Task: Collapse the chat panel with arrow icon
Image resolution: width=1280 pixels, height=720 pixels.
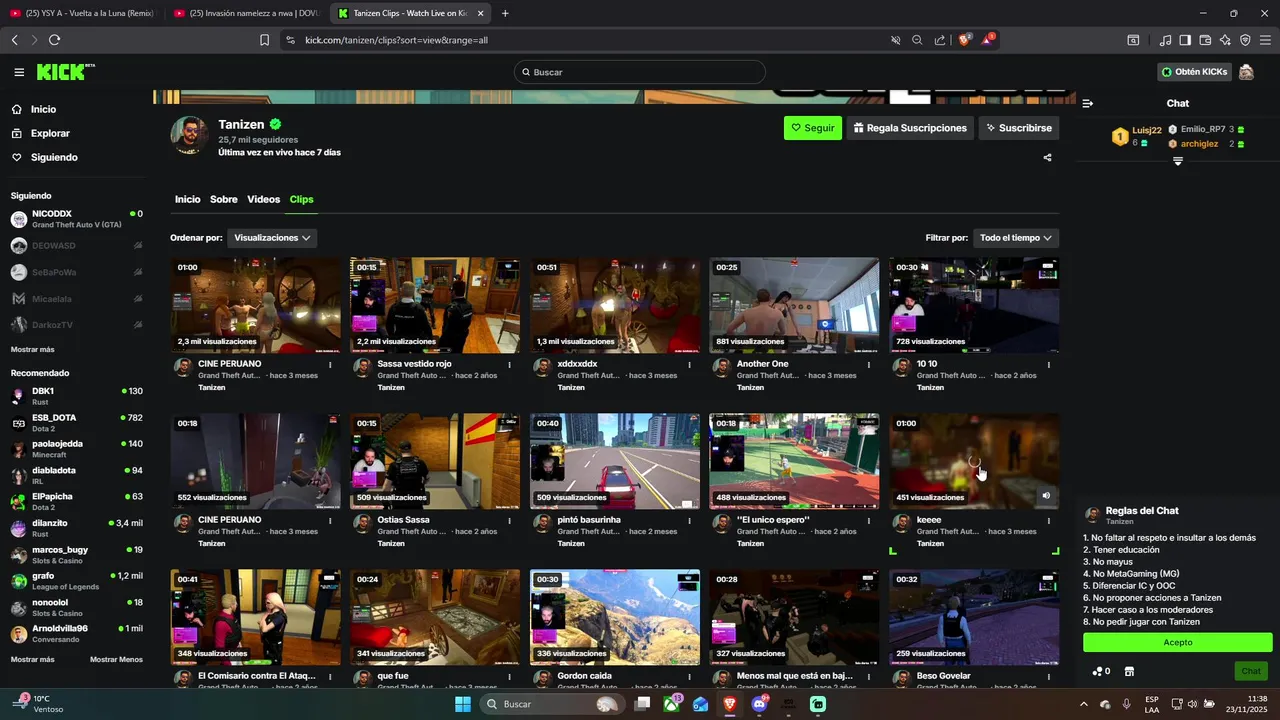Action: [x=1088, y=103]
